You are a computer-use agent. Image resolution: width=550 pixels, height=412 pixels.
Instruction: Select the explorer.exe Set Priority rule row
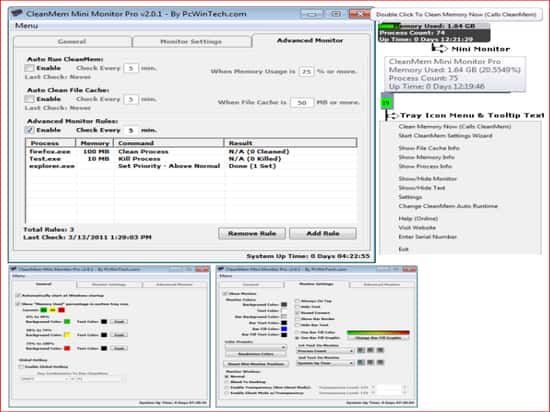[x=192, y=166]
